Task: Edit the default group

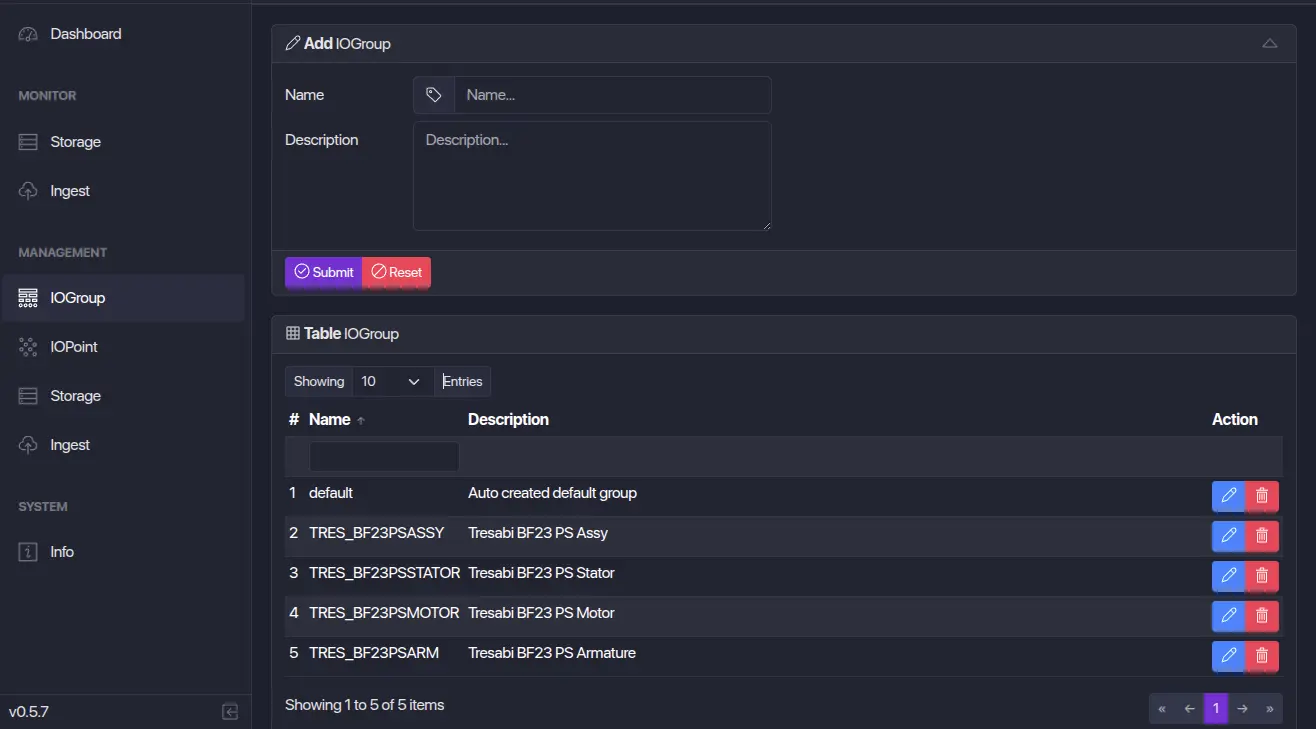Action: [x=1229, y=495]
